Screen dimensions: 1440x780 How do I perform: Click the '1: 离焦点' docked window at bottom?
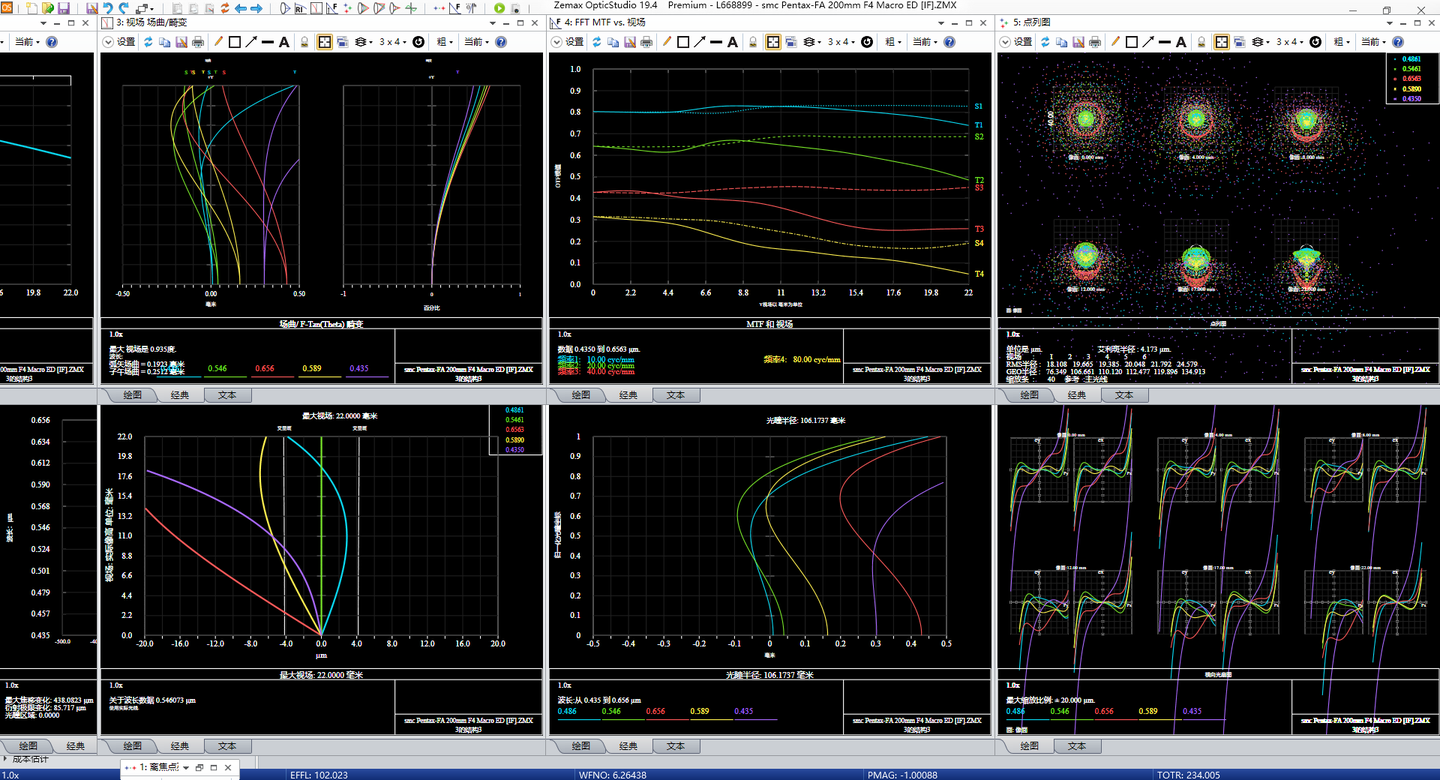pos(157,767)
